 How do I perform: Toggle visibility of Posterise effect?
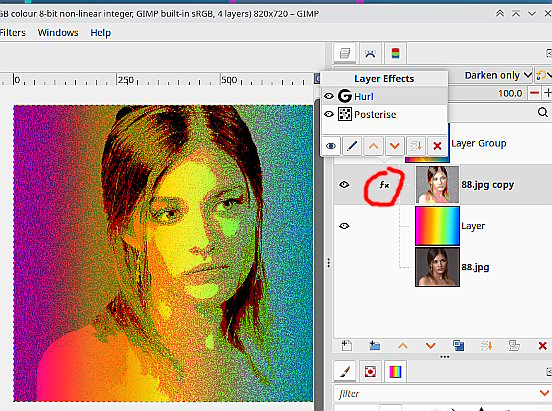click(x=329, y=114)
